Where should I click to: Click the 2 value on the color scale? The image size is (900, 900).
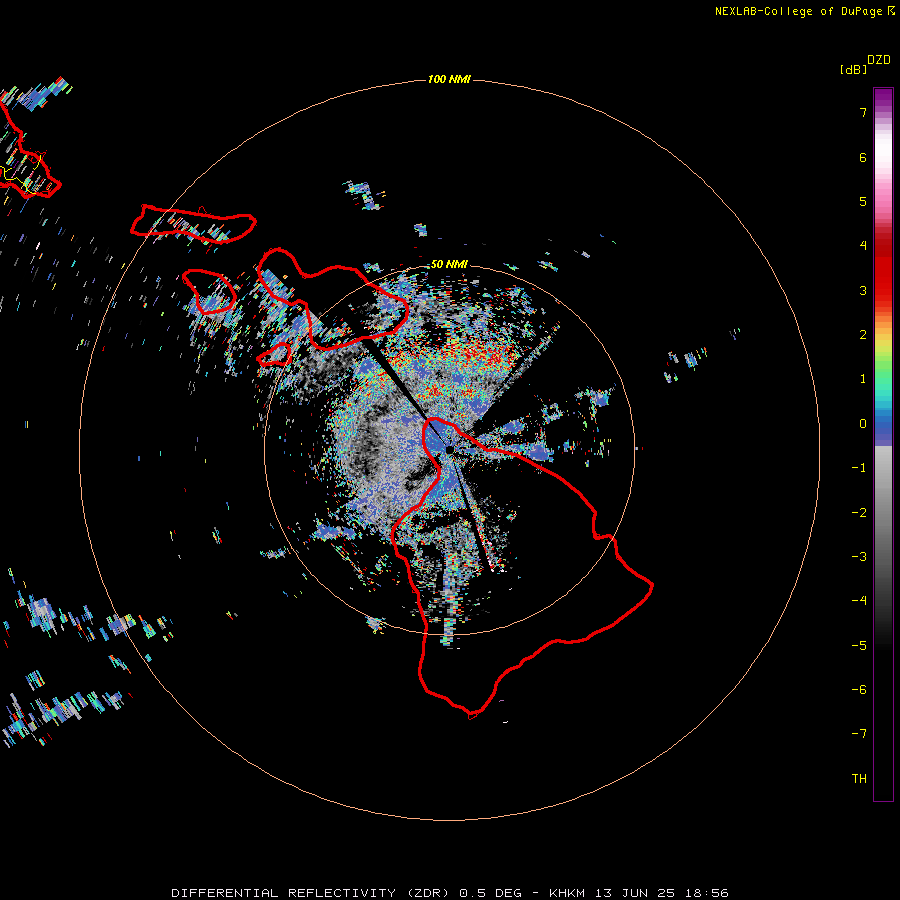pos(863,335)
